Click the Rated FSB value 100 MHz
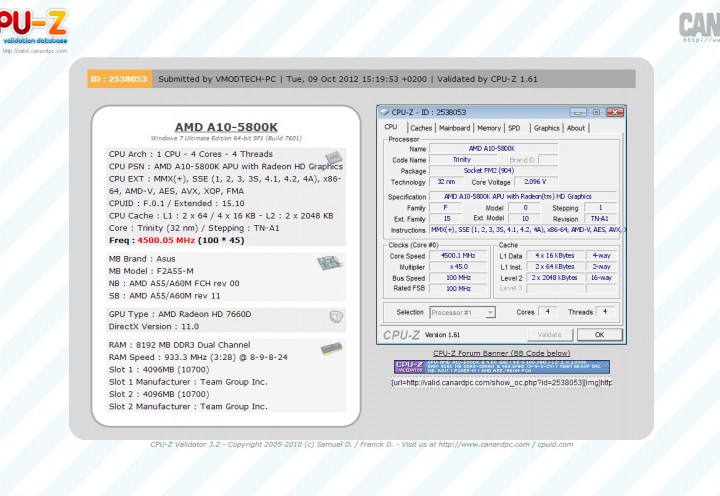The height and width of the screenshot is (496, 720). tap(458, 289)
